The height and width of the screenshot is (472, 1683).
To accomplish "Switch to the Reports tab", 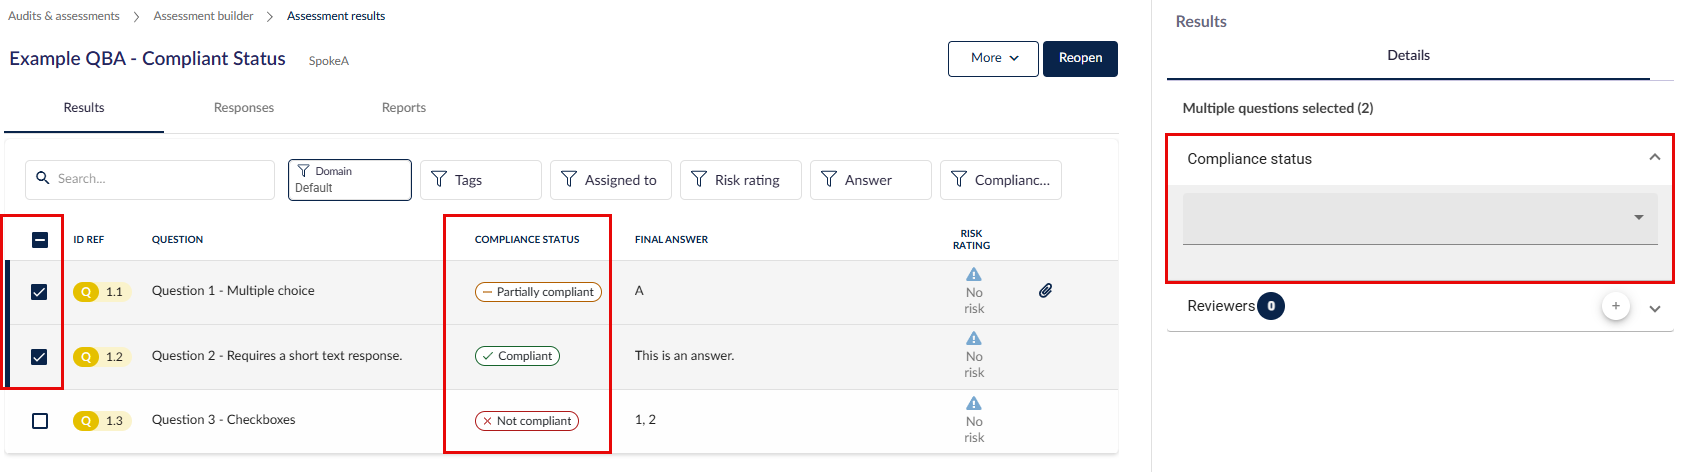I will pos(404,108).
